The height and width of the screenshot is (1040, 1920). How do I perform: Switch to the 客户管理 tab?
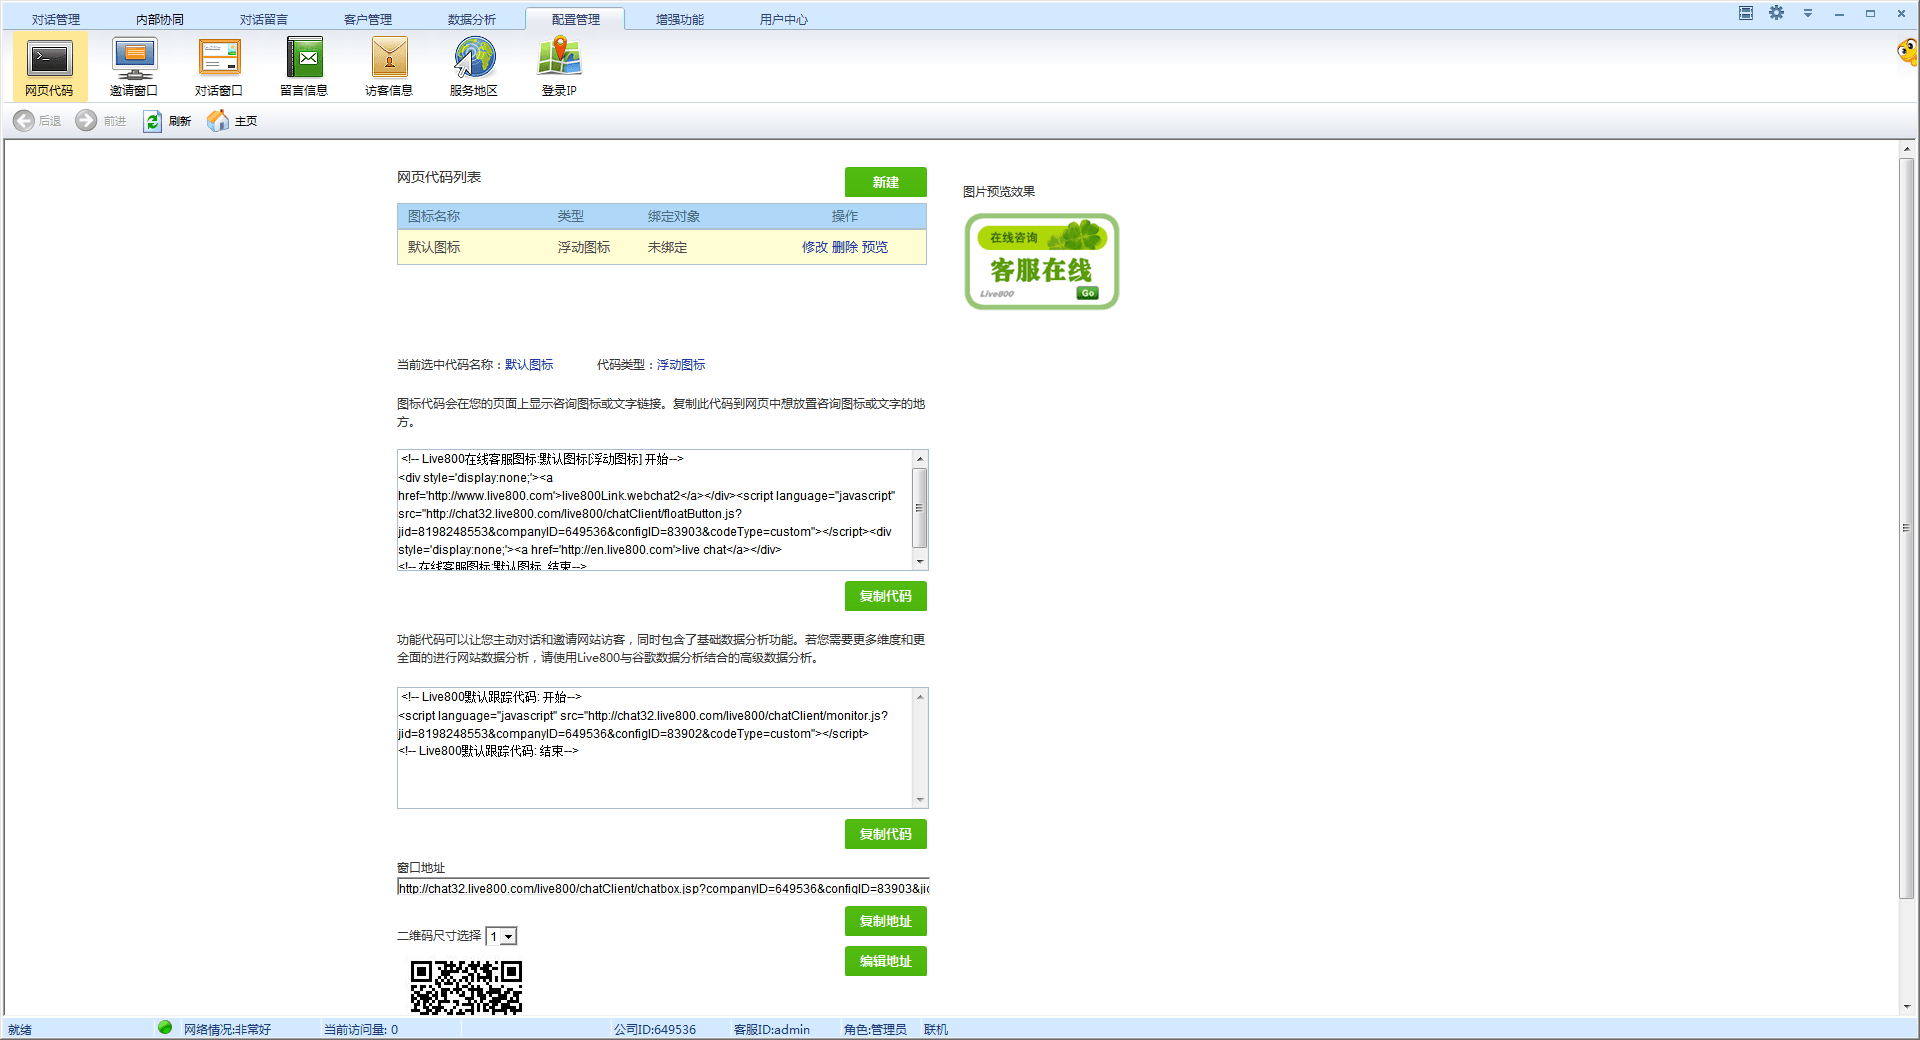(x=367, y=19)
